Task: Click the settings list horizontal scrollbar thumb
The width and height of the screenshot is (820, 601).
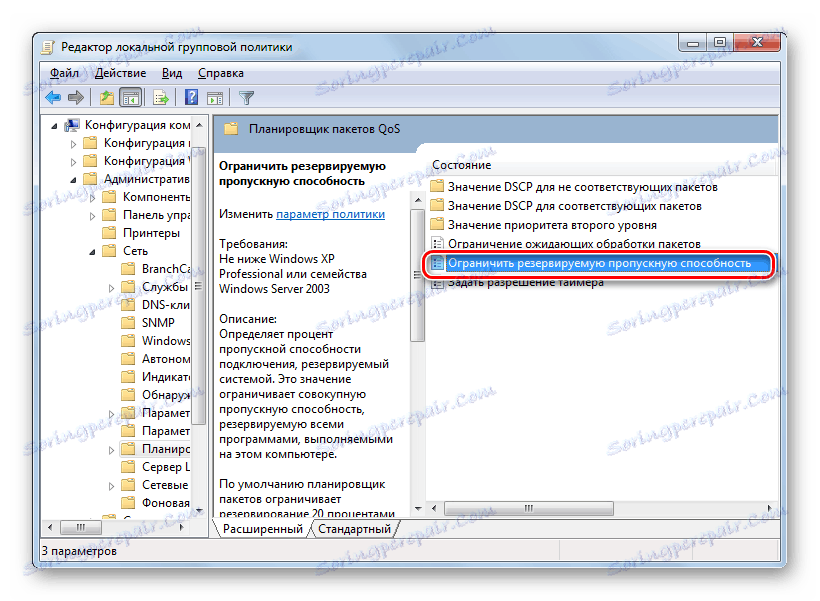Action: click(x=529, y=508)
